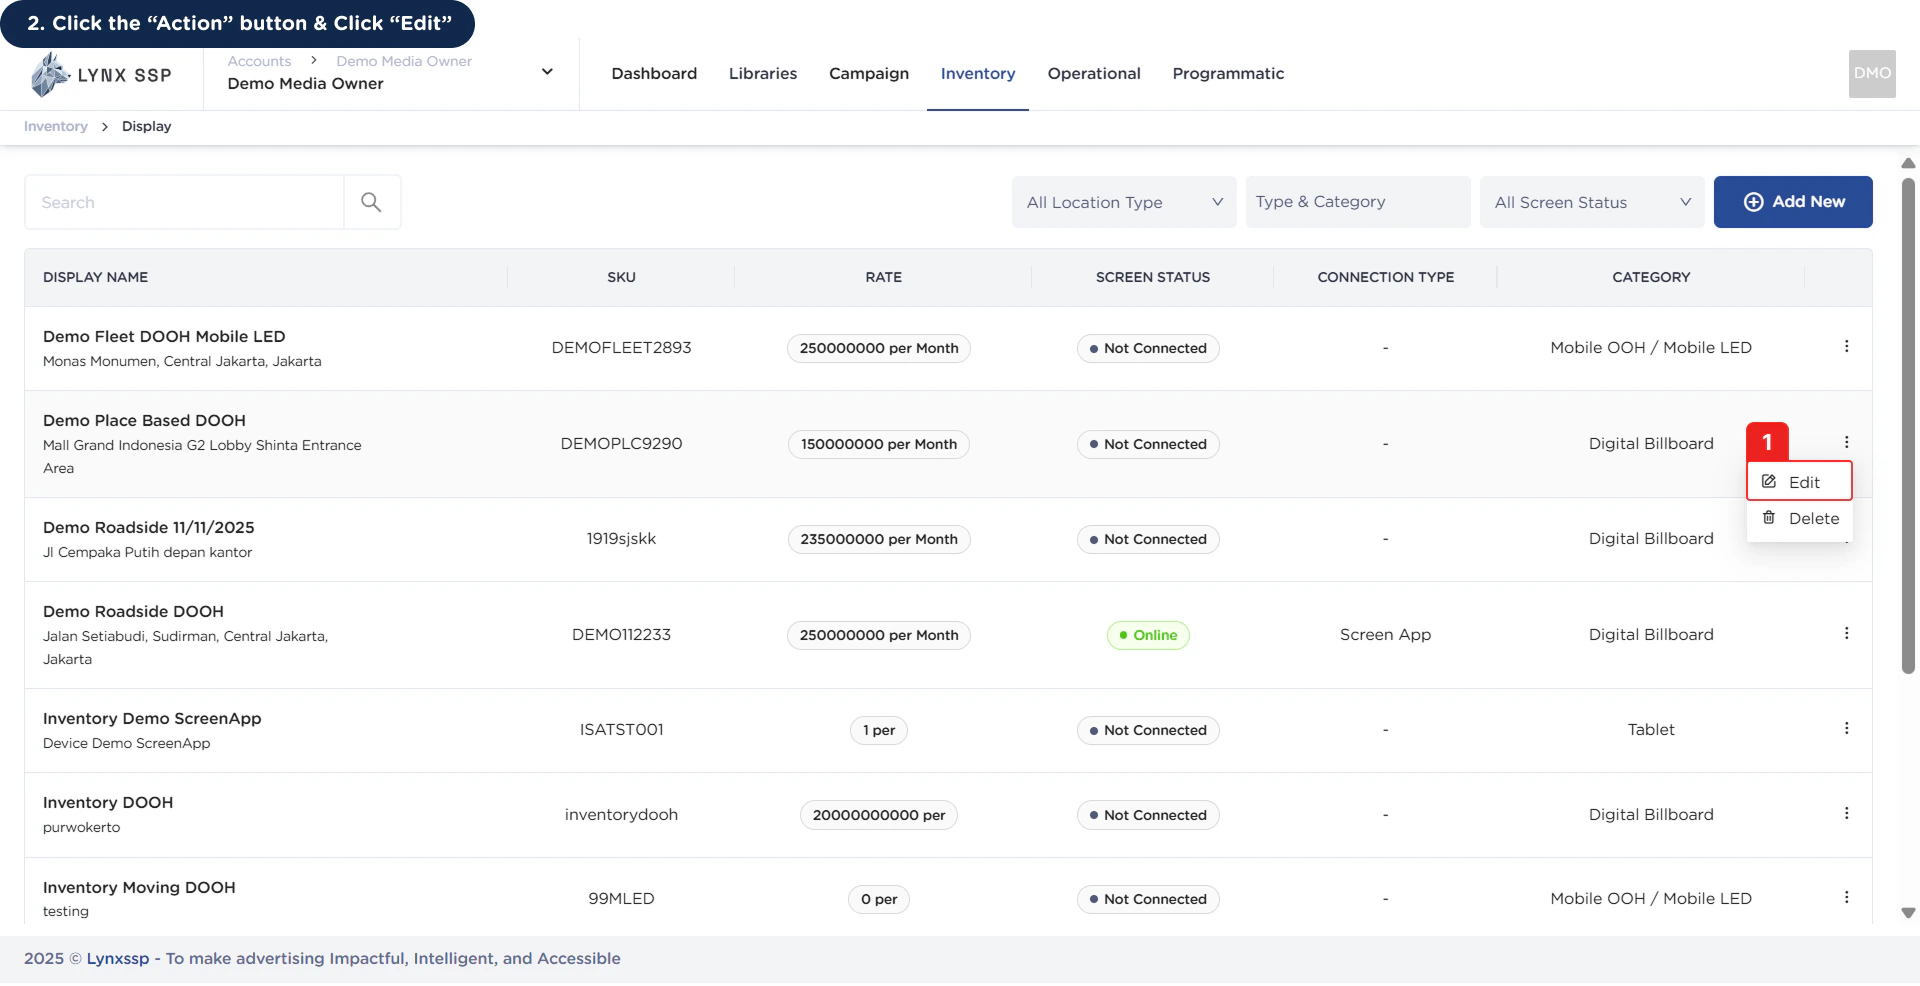Open kebab menu for Demo Fleet DOOH Mobile LED
Image resolution: width=1920 pixels, height=986 pixels.
click(1846, 346)
